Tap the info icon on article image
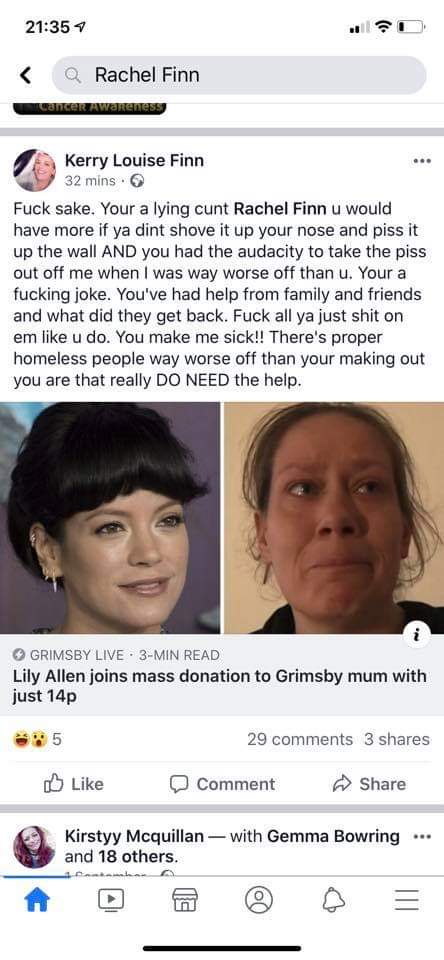Image resolution: width=444 pixels, height=960 pixels. point(417,636)
